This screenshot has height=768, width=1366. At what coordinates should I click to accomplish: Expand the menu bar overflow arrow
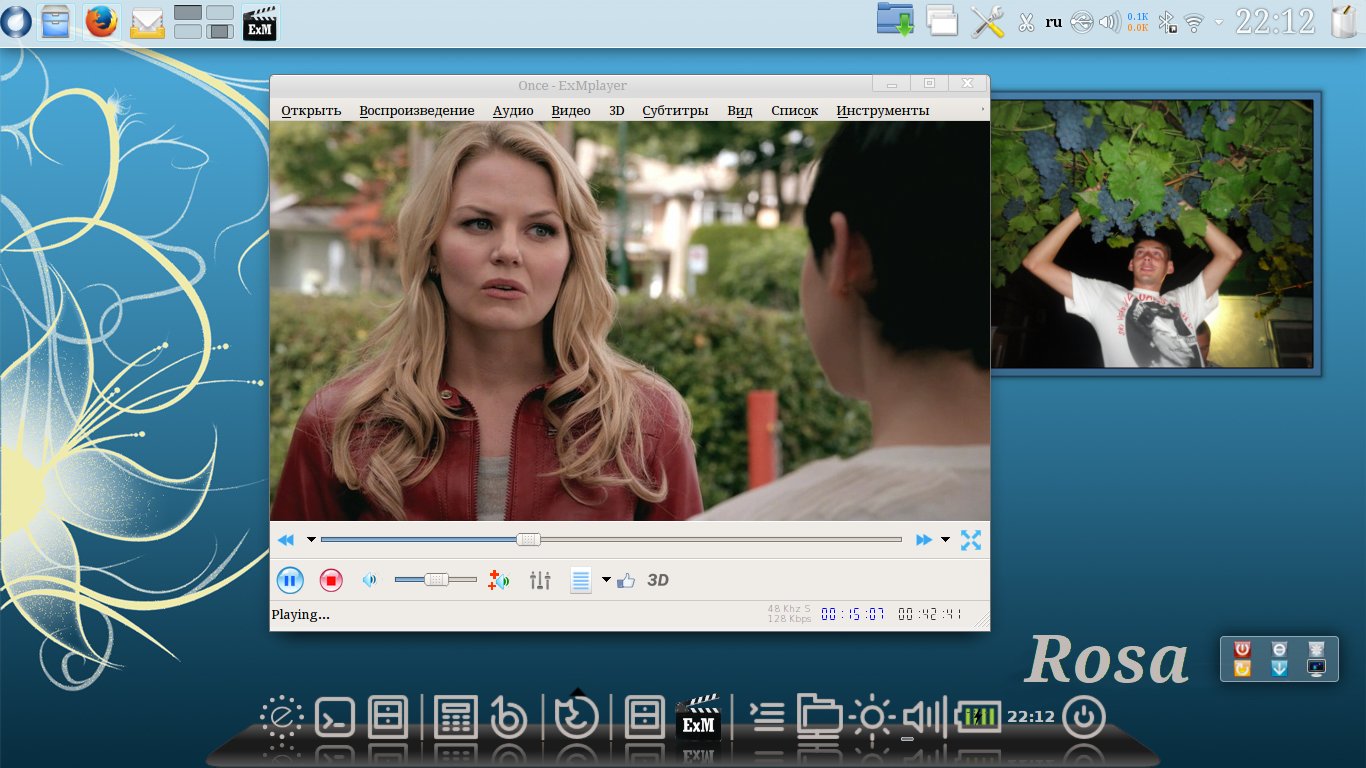point(982,109)
